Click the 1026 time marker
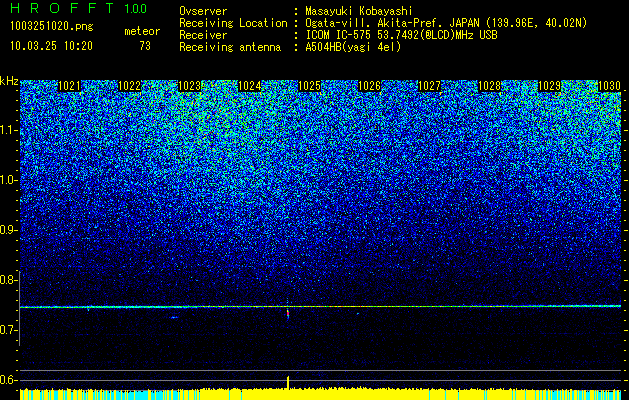The image size is (629, 400). click(x=369, y=86)
